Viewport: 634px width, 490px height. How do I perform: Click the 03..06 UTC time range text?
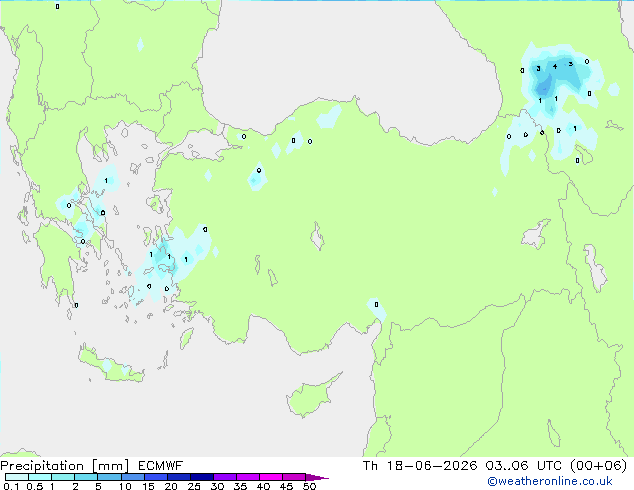(523, 466)
